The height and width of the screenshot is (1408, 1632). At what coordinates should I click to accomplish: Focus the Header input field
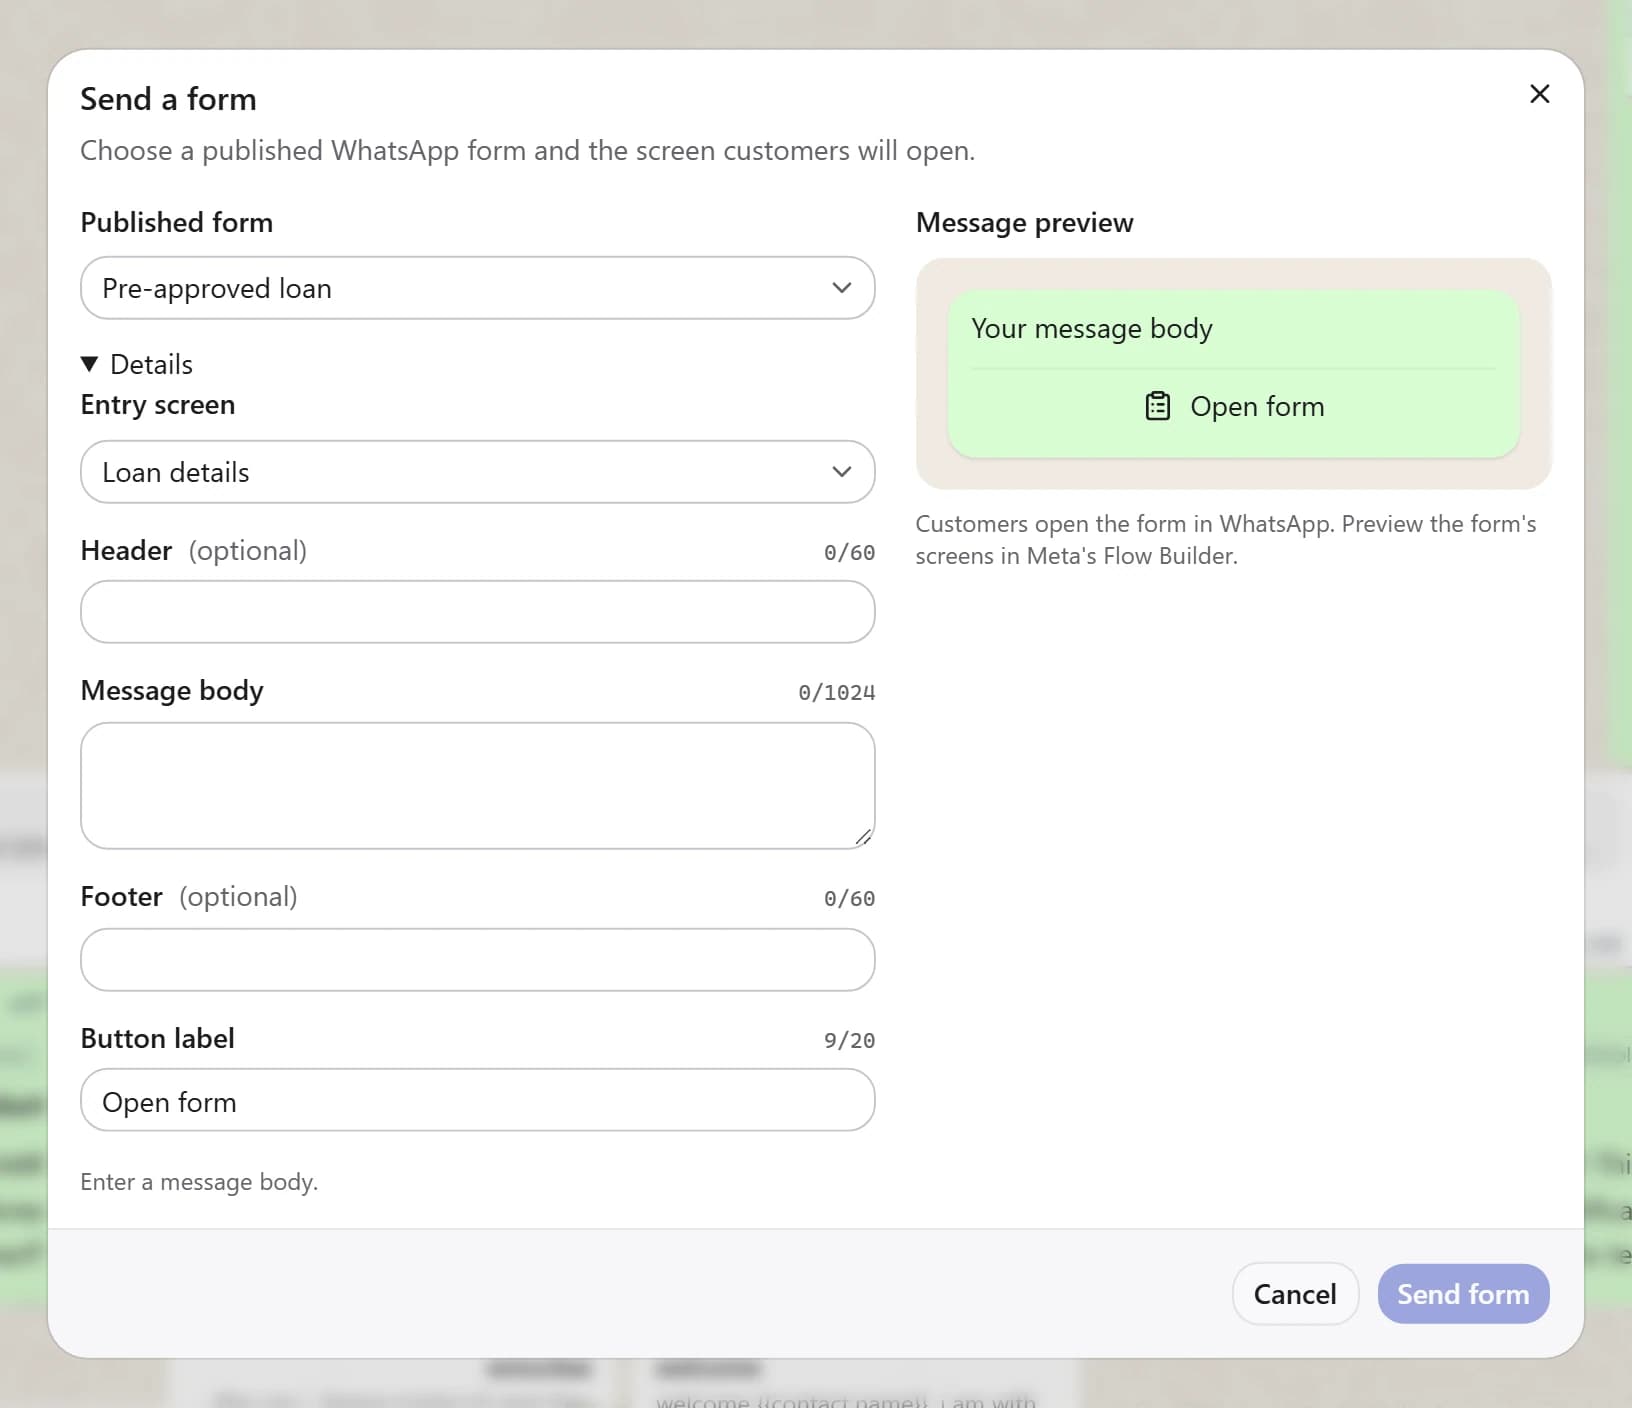pos(478,612)
